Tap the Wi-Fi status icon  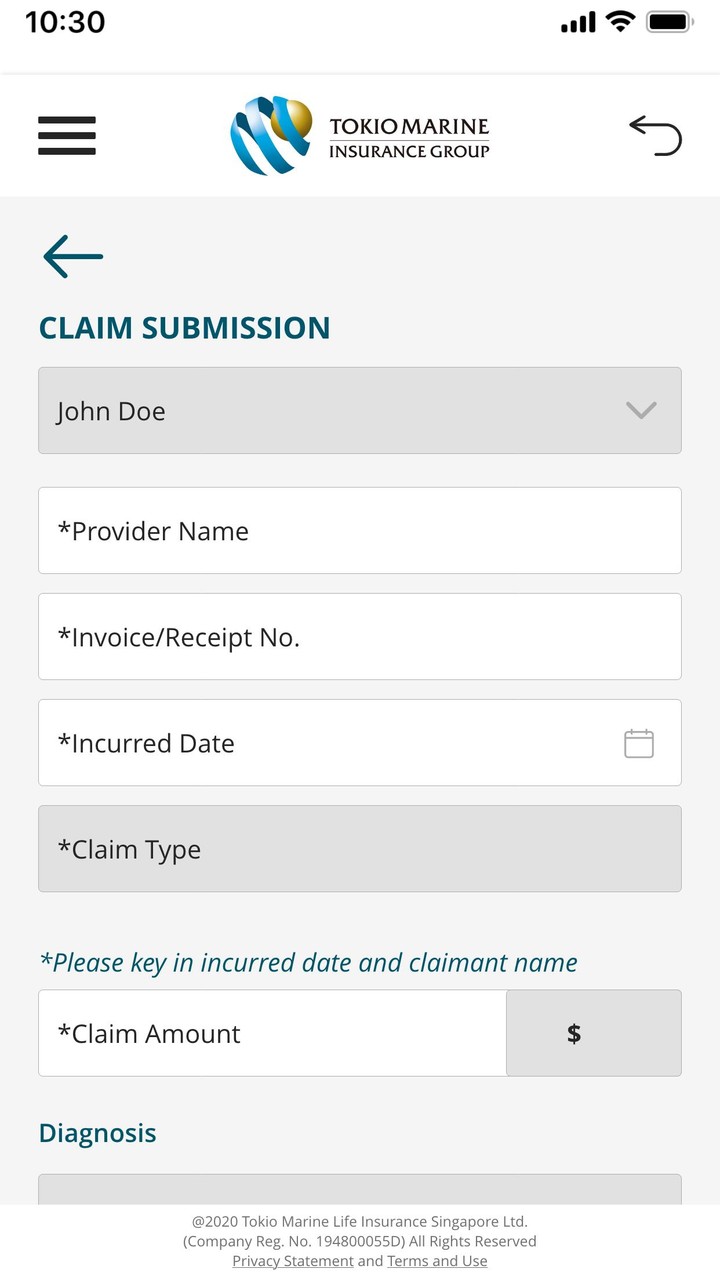[621, 22]
